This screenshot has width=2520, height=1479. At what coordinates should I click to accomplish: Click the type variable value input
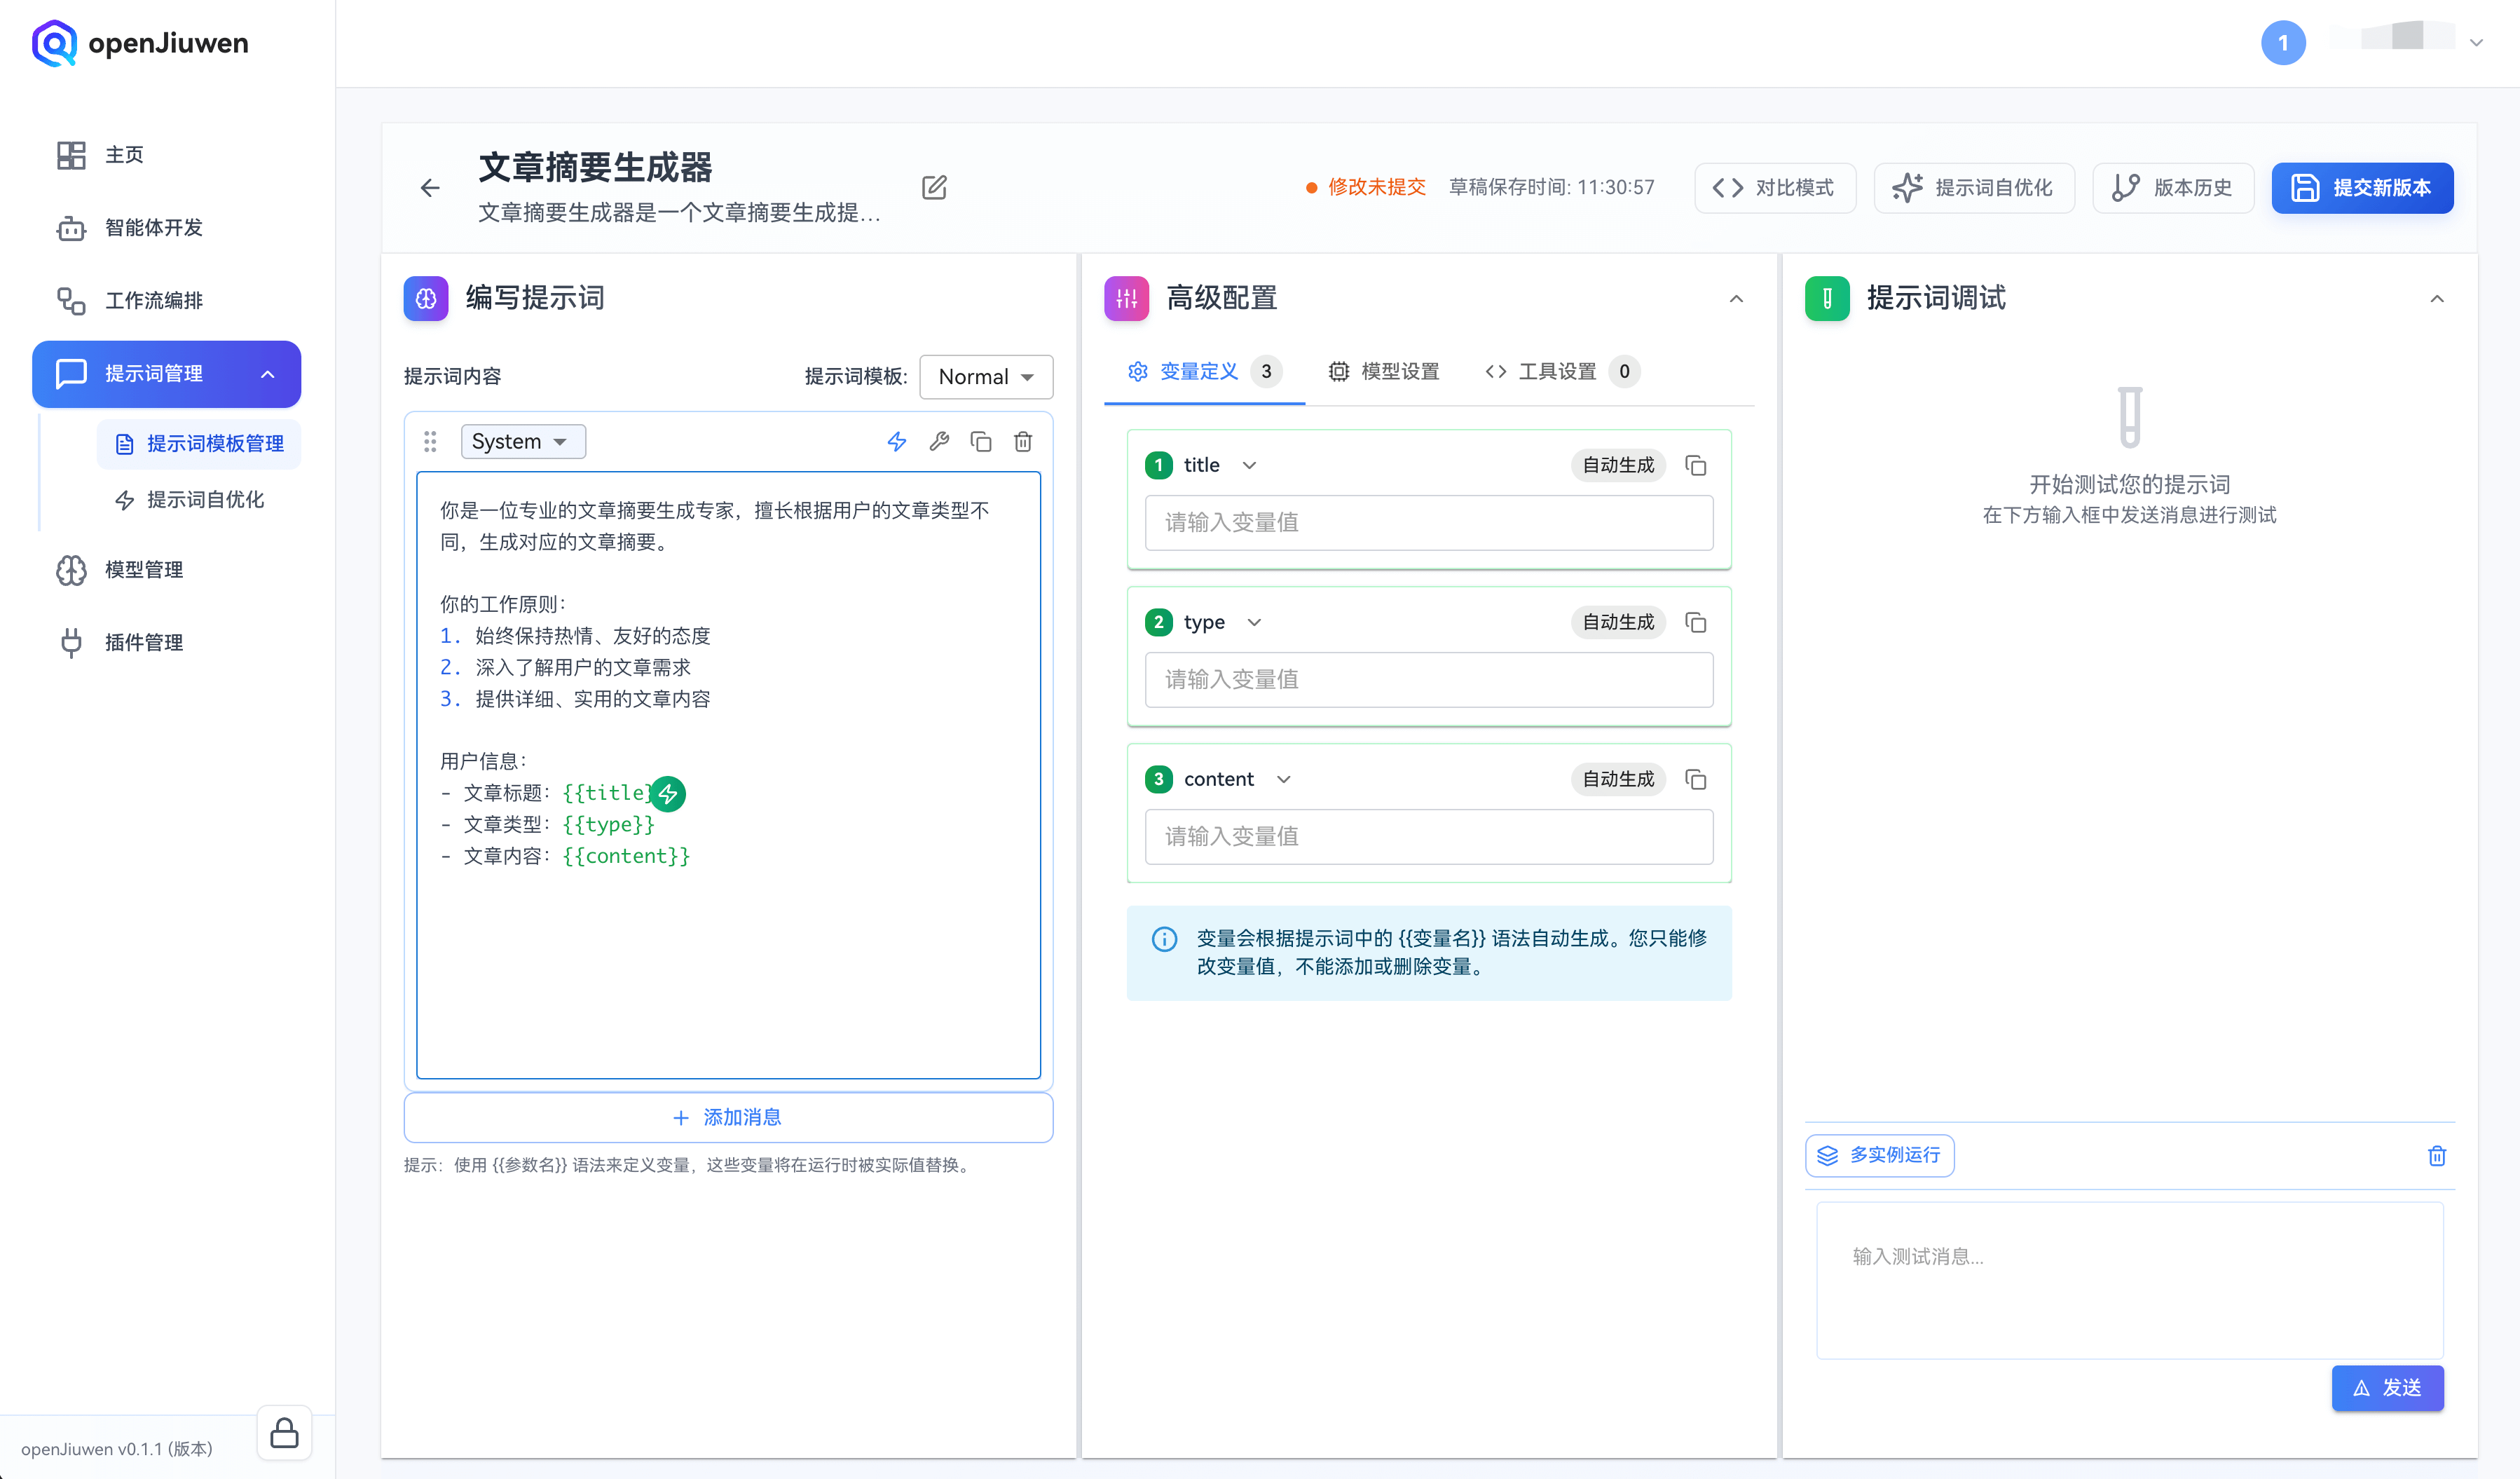pyautogui.click(x=1429, y=680)
